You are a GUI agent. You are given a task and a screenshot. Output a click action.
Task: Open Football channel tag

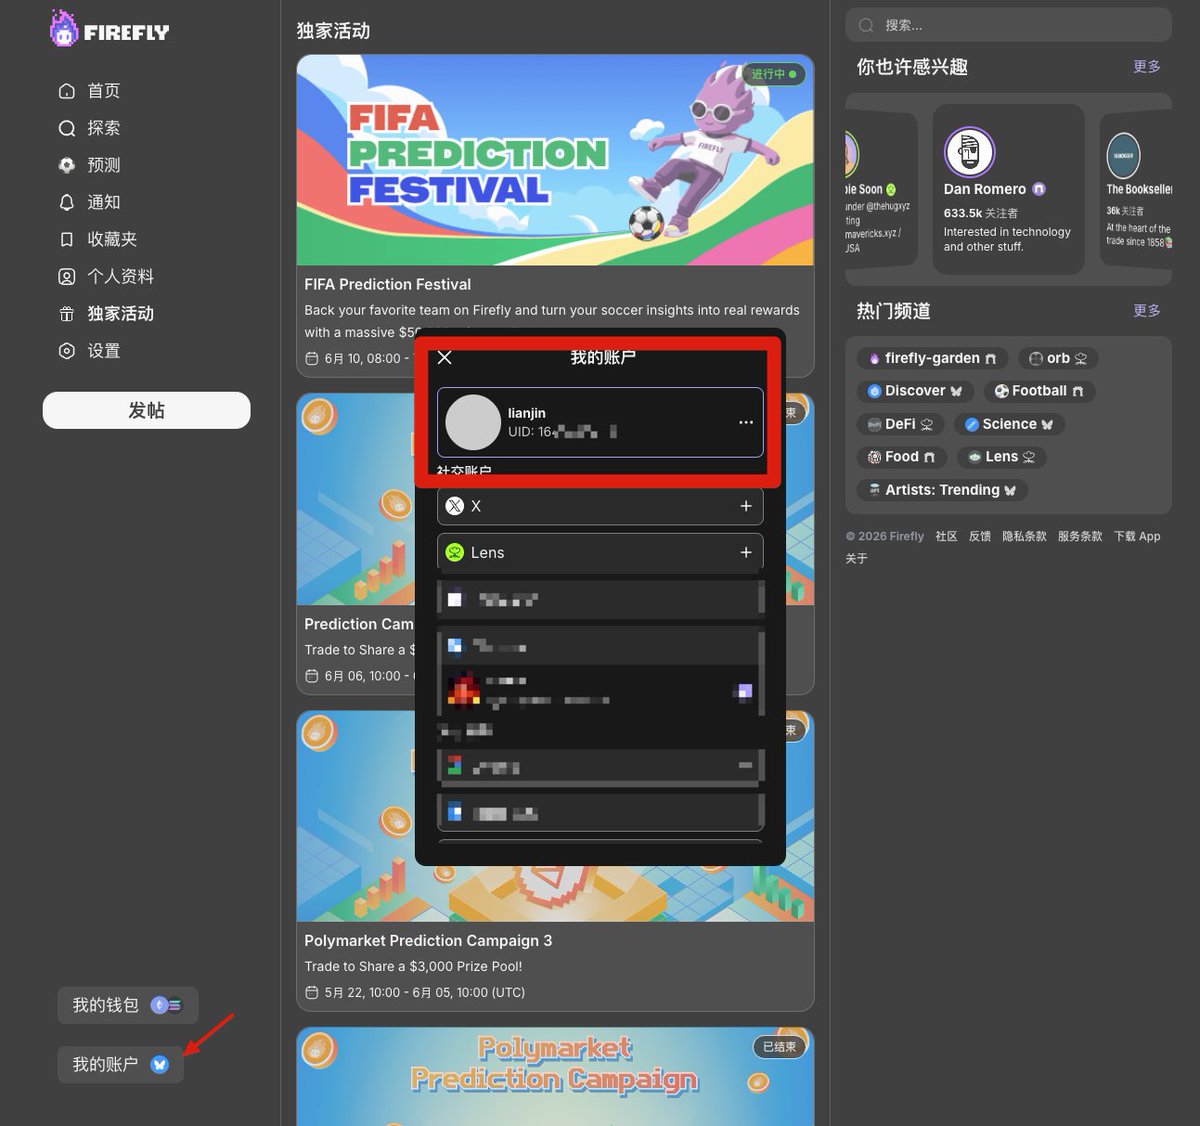(x=1039, y=391)
